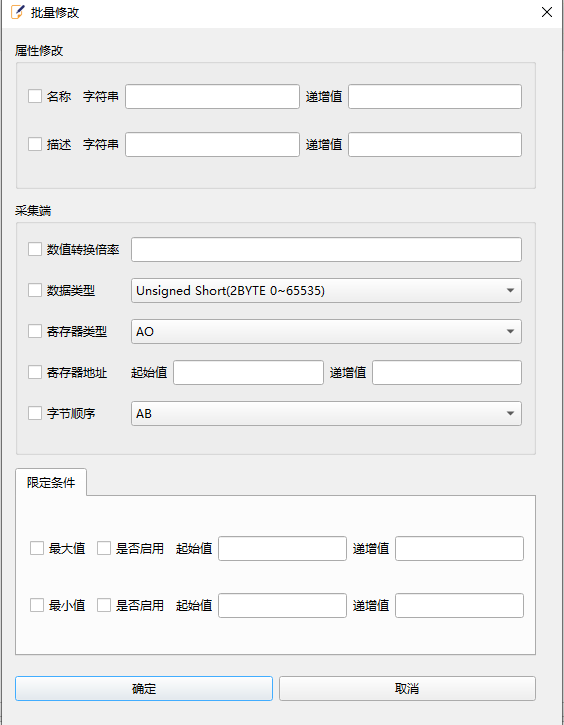564x725 pixels.
Task: Focus the 寄存器地址 起始值 field
Action: click(x=248, y=373)
